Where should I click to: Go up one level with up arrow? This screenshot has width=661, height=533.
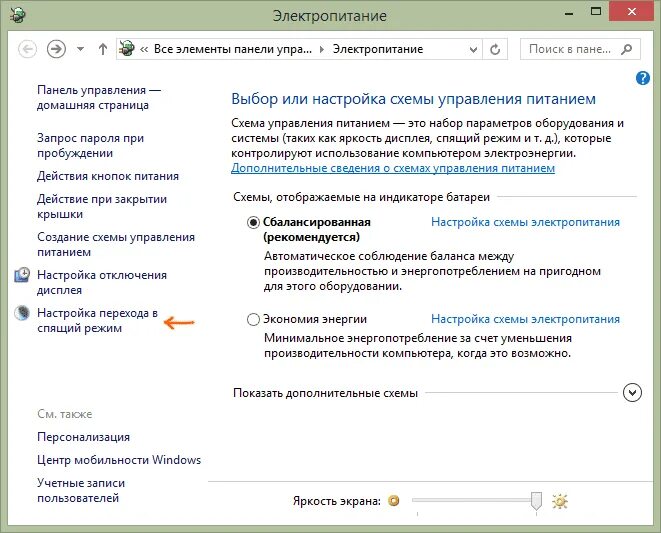tap(102, 49)
